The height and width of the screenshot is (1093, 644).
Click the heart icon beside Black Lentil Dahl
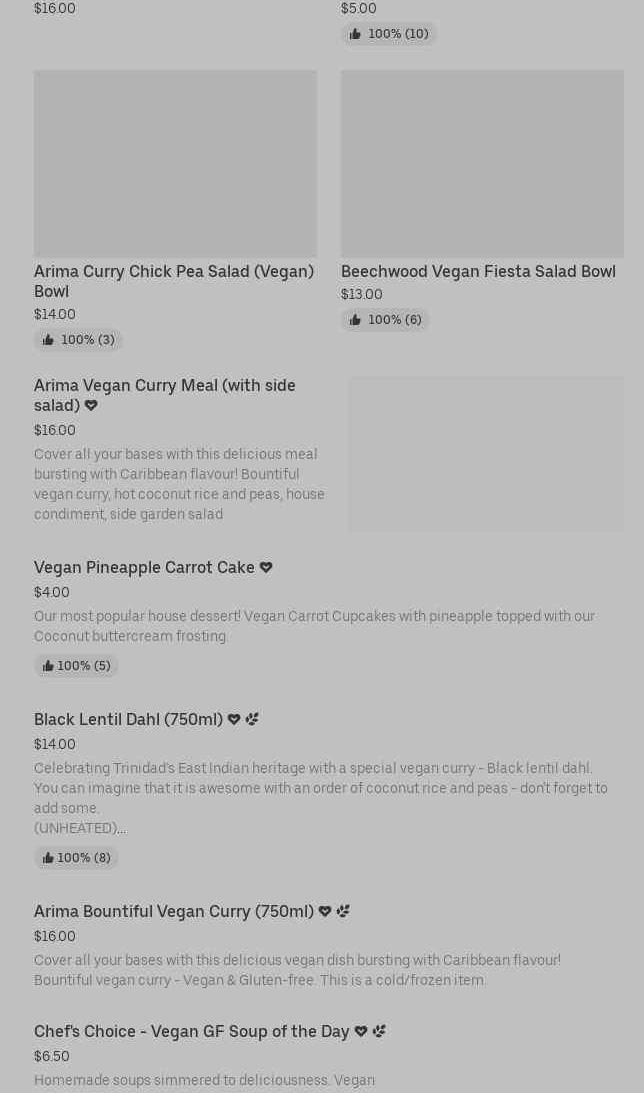234,719
